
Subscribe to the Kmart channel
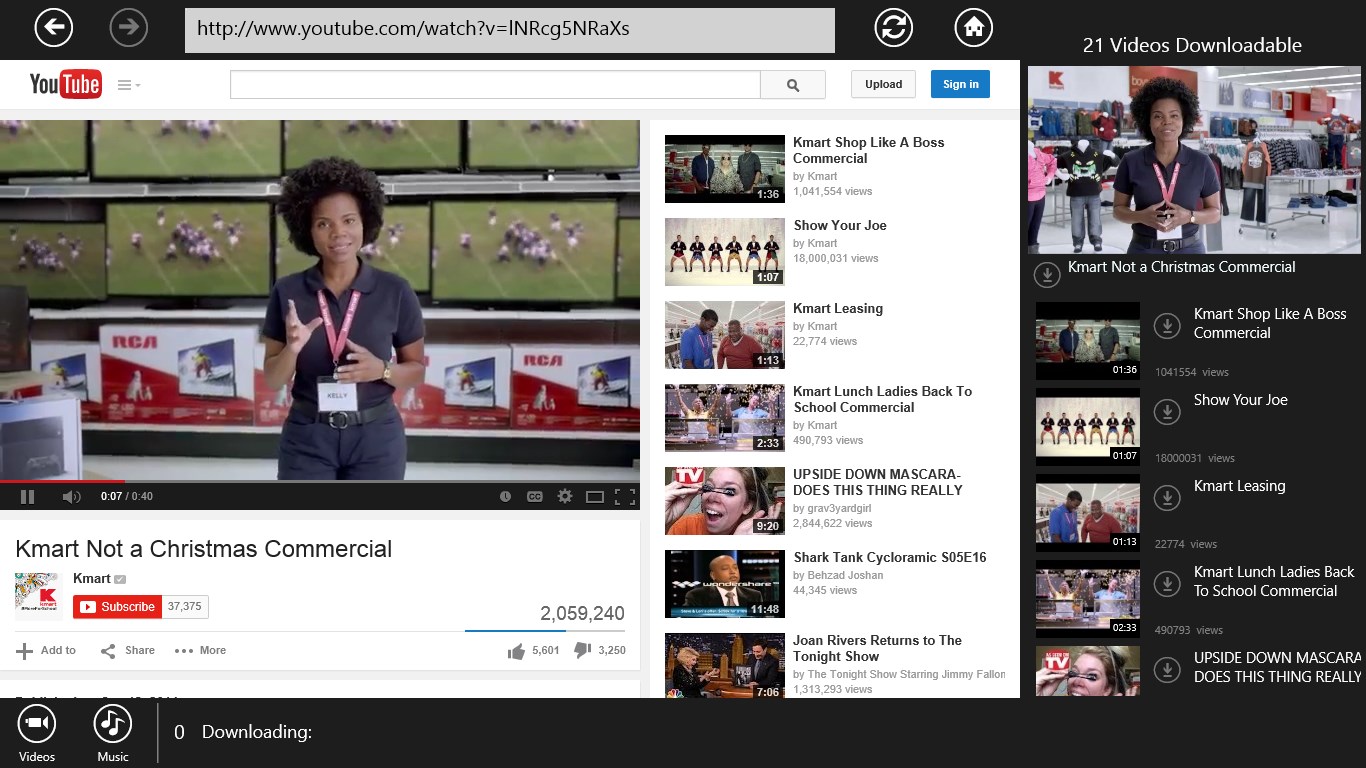(x=117, y=606)
